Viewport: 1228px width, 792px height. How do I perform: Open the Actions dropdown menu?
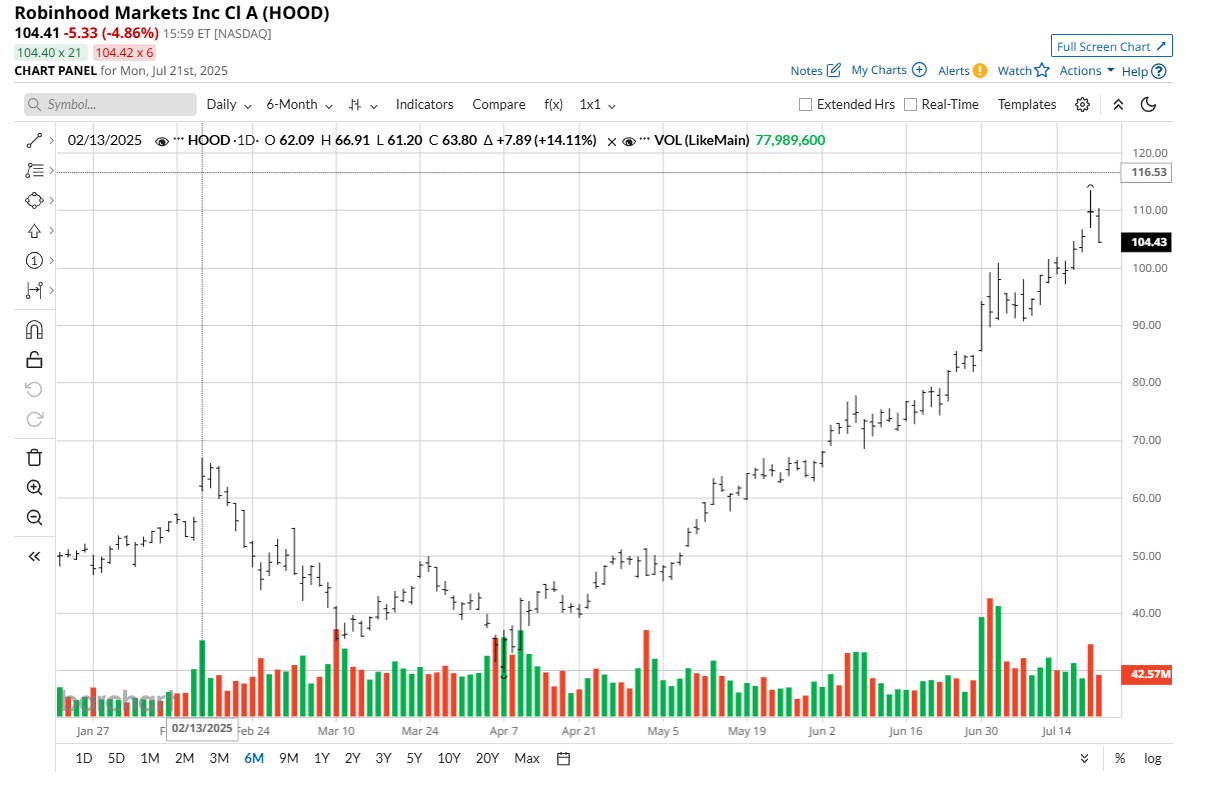tap(1087, 71)
